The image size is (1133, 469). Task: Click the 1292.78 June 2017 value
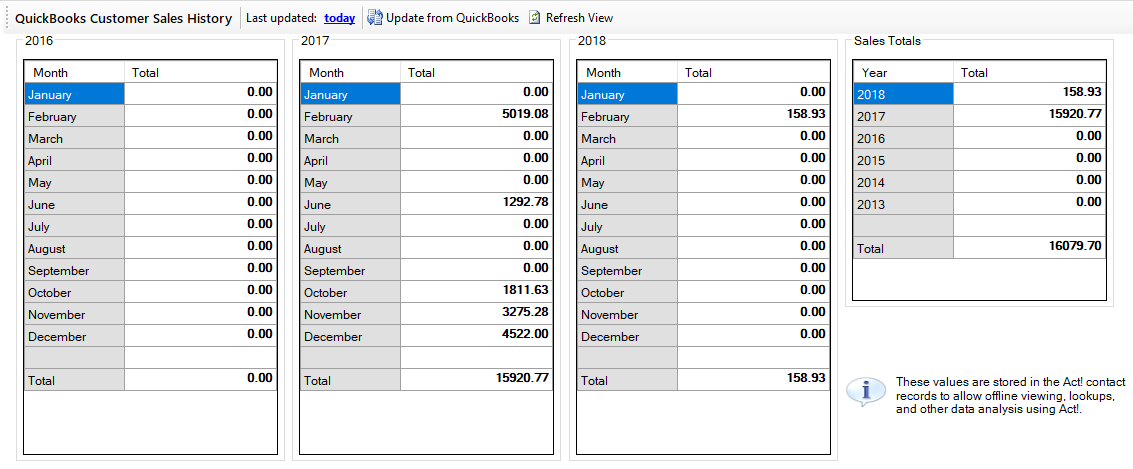click(x=525, y=202)
